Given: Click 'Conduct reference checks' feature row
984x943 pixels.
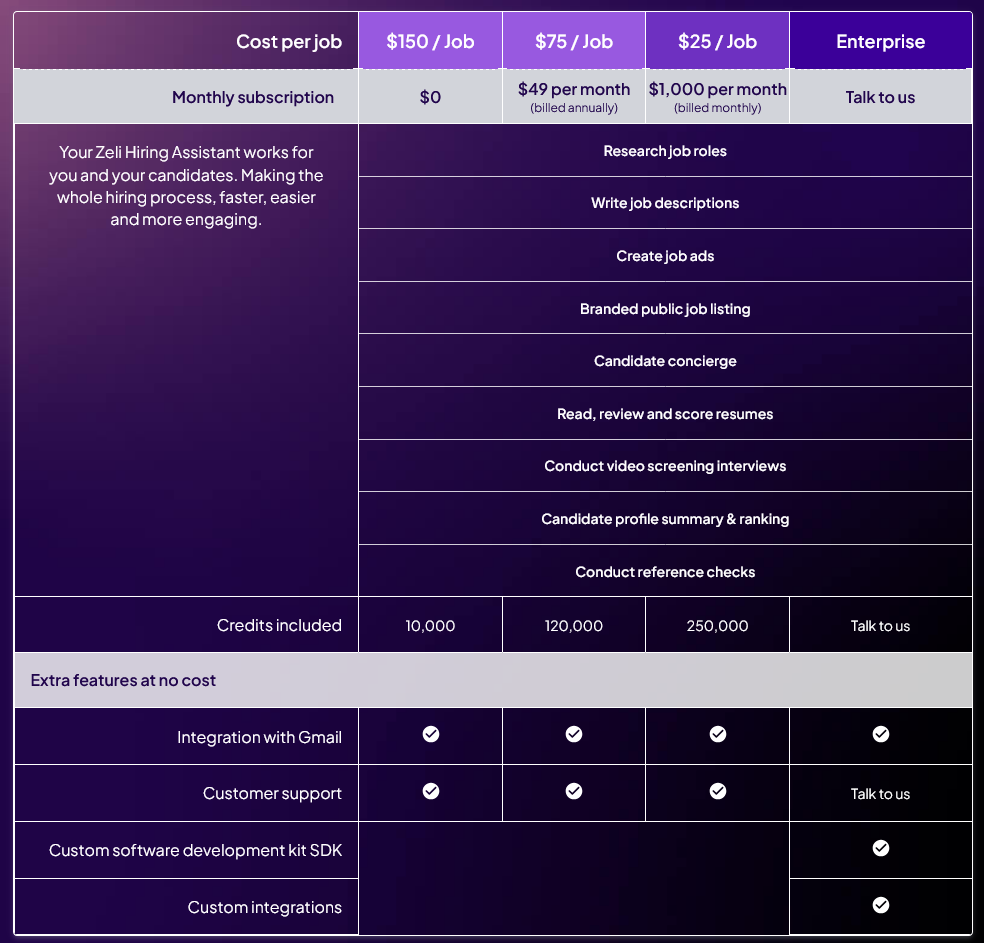Looking at the screenshot, I should coord(665,571).
